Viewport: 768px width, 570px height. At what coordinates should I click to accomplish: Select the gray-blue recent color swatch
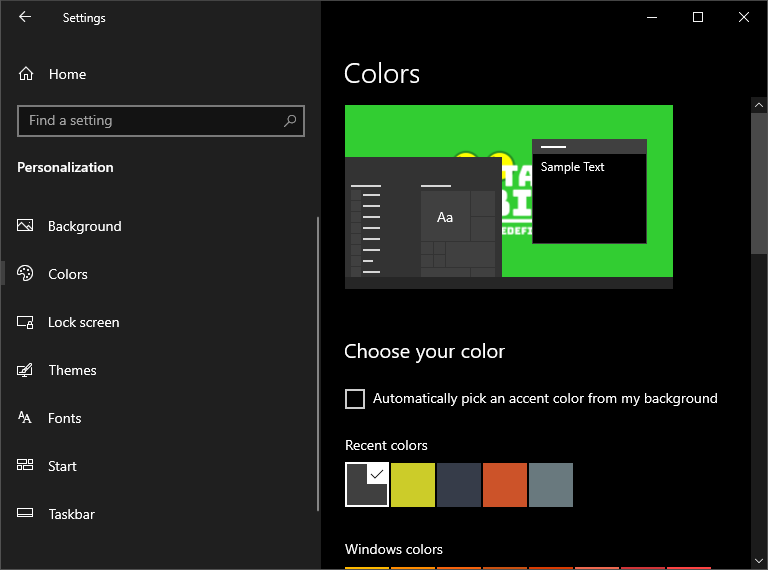pos(551,485)
